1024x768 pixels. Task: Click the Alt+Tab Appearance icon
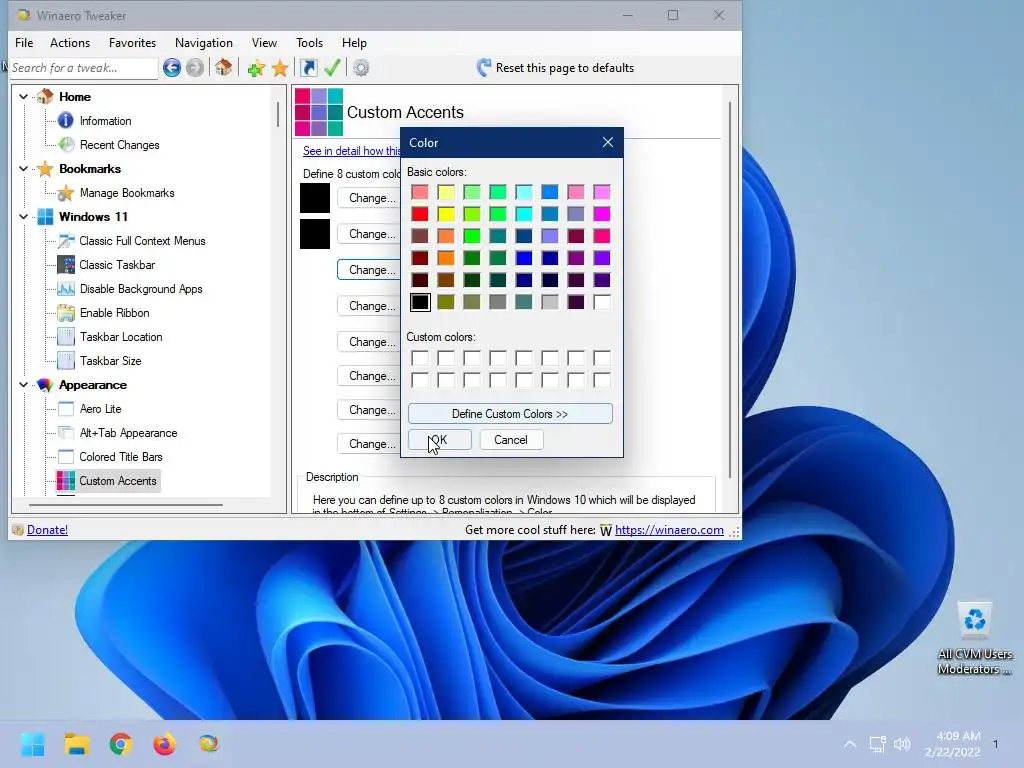66,432
